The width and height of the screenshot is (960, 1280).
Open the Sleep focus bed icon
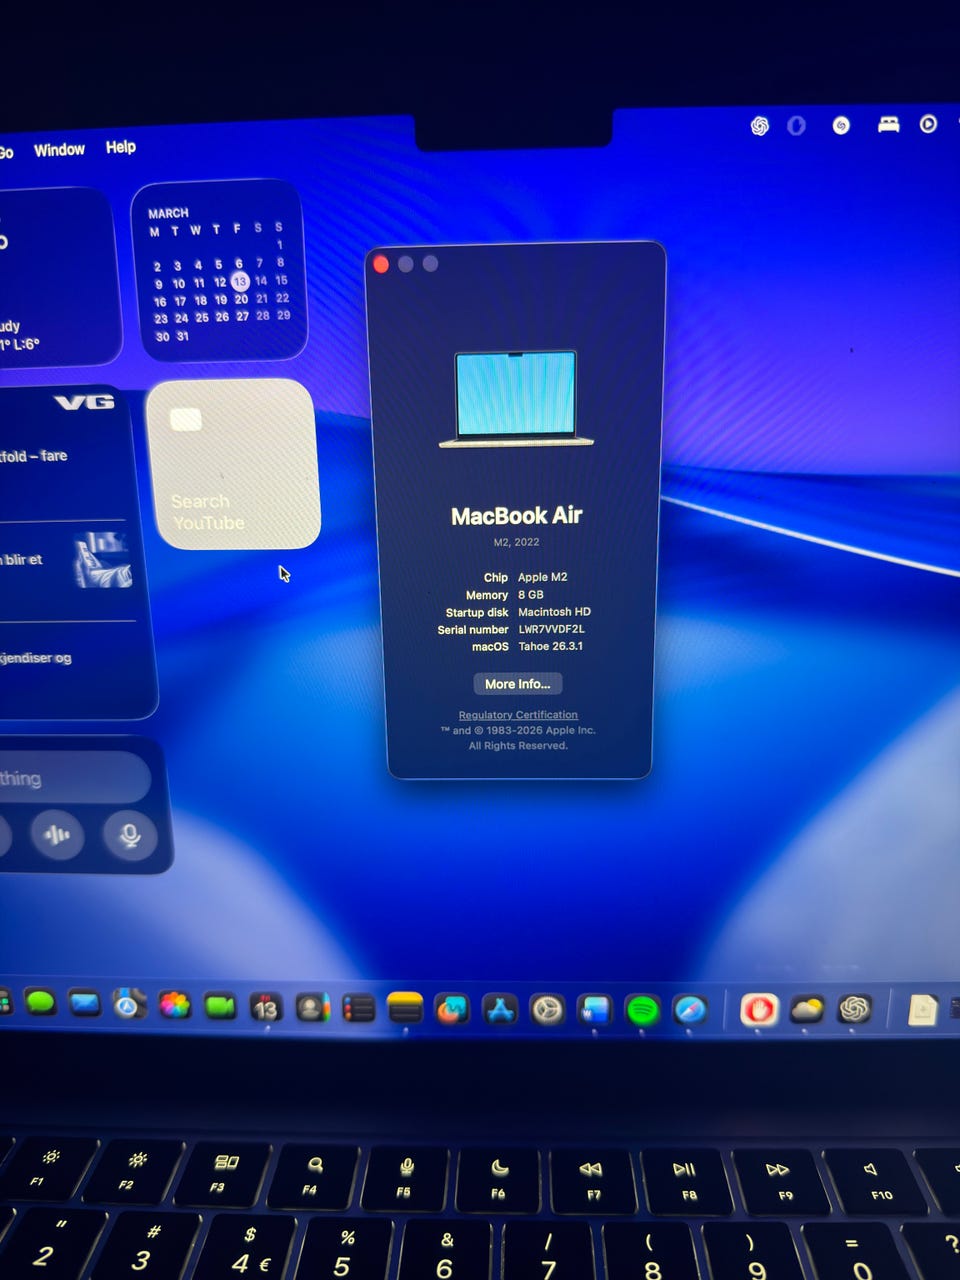pyautogui.click(x=888, y=124)
